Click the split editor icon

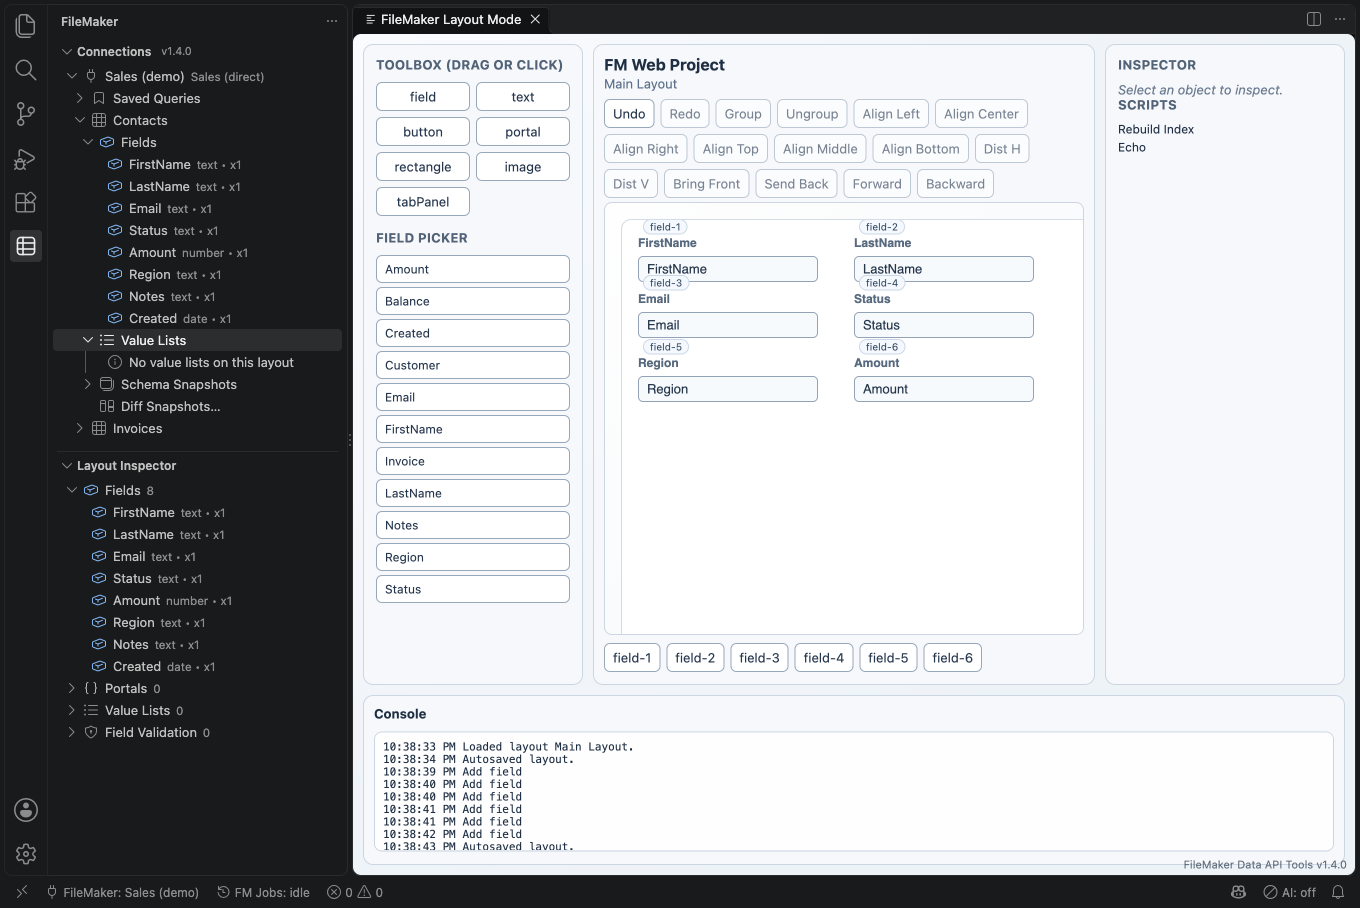pos(1314,19)
